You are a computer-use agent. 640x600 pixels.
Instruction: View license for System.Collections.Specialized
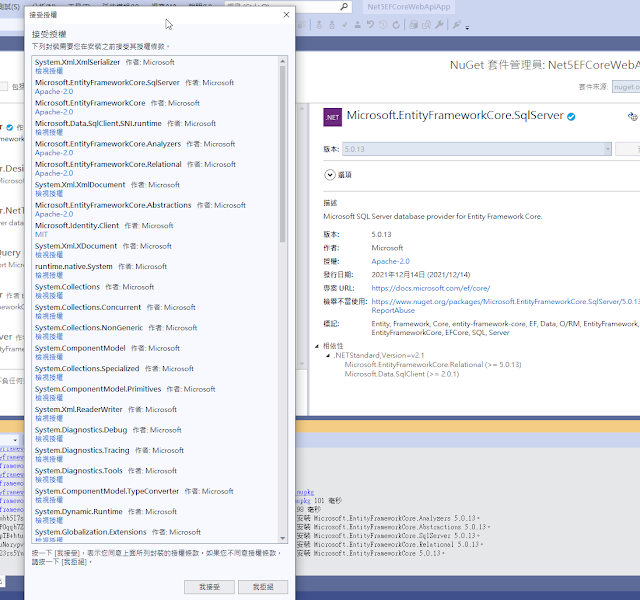[49, 377]
